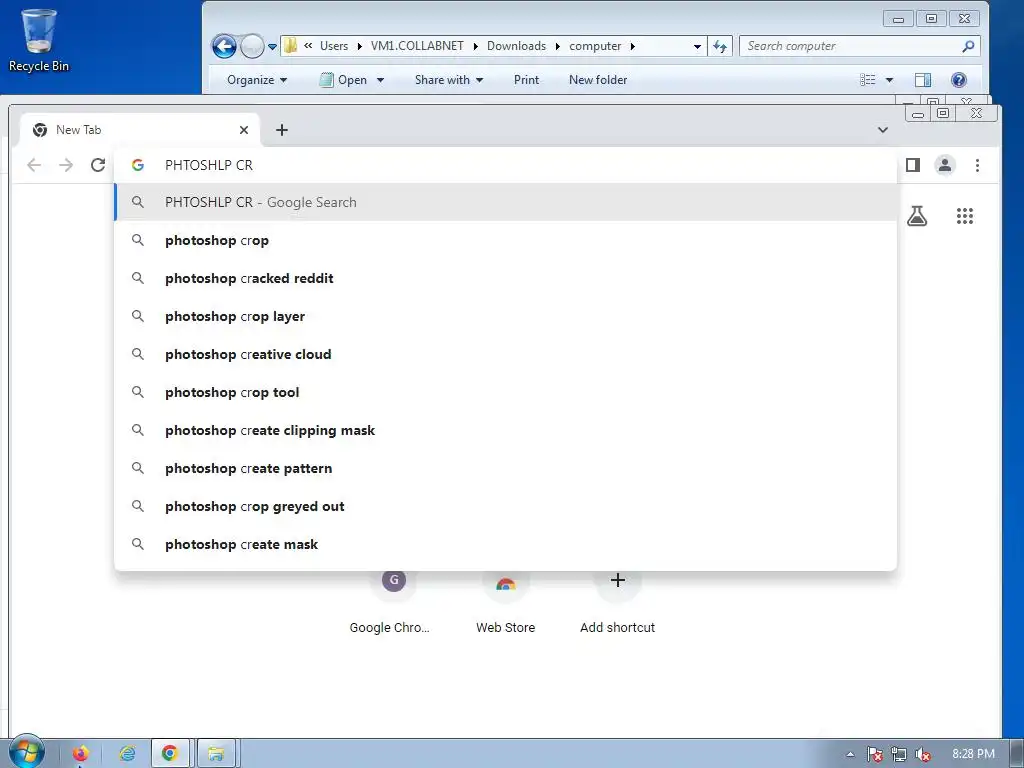
Task: Click the New Tab tab
Action: coord(140,130)
